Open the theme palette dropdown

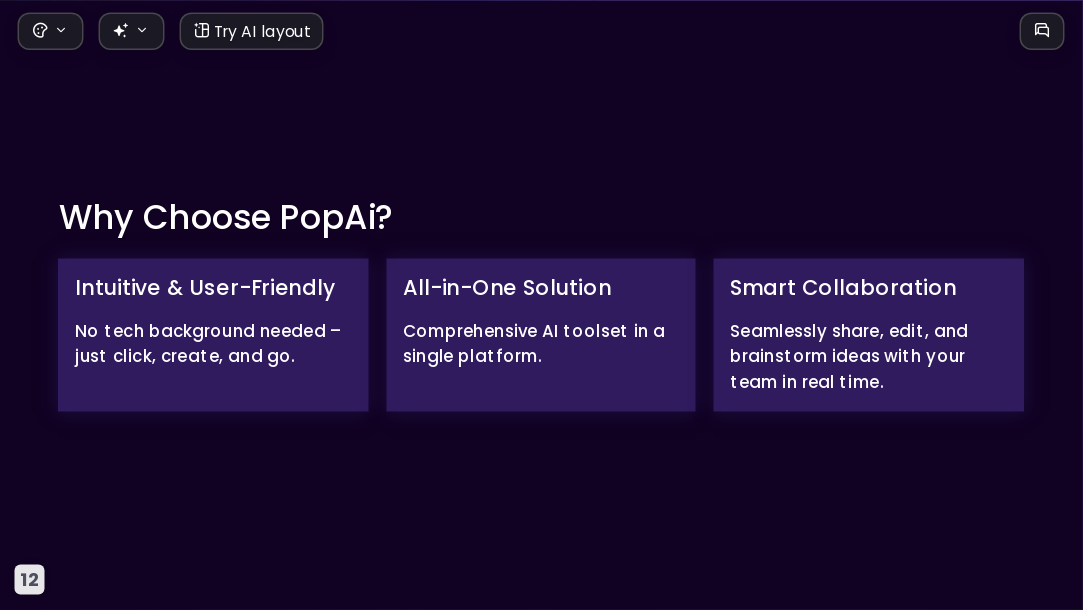point(50,31)
